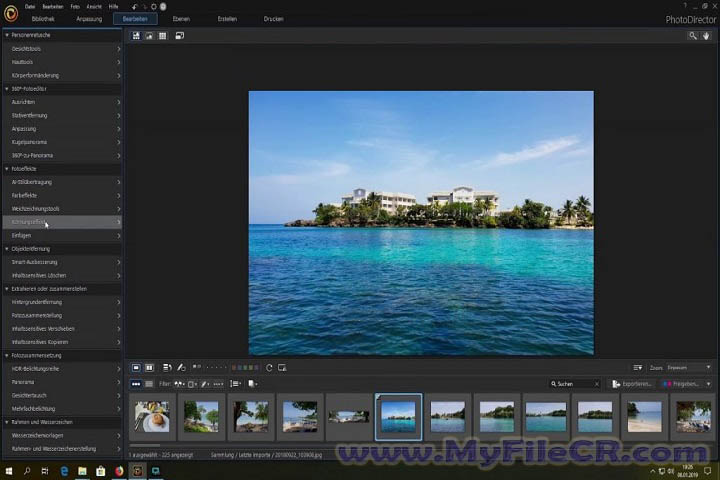Open the Einfügen tool entry
The image size is (720, 480).
(62, 235)
